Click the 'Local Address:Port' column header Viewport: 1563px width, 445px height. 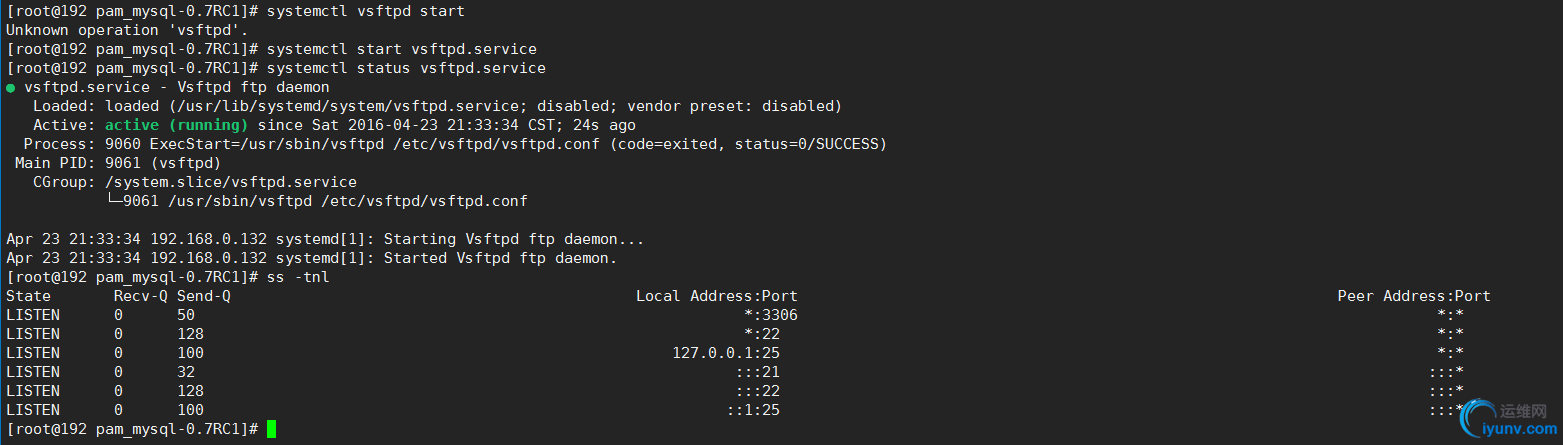(717, 296)
